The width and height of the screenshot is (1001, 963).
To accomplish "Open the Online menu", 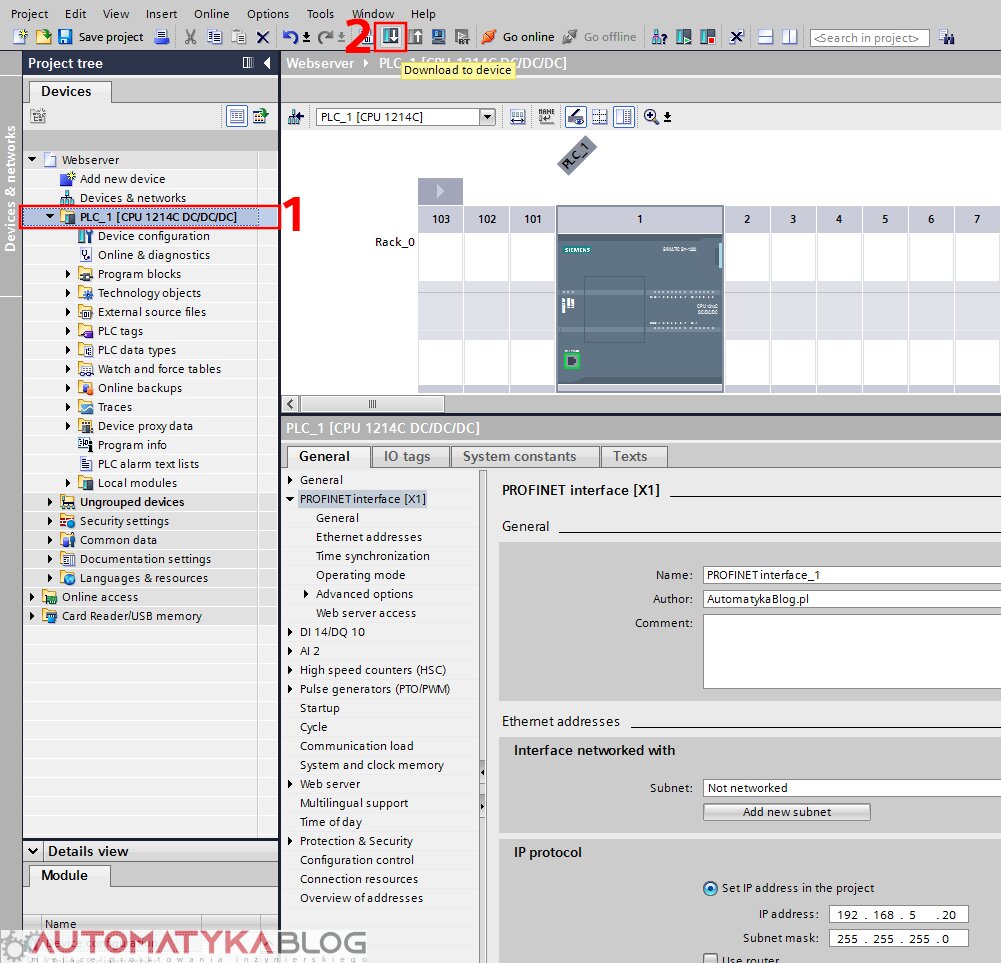I will point(211,13).
